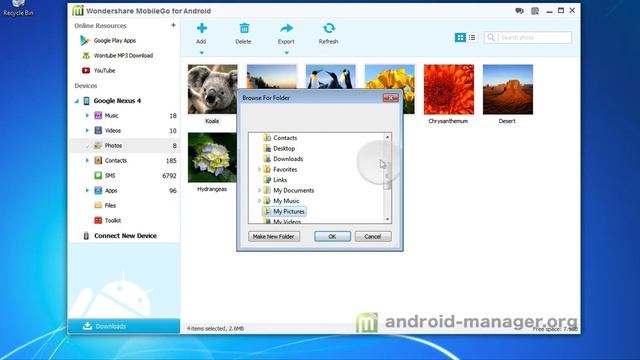Open the Add dropdown arrow
This screenshot has width=640, height=360.
pos(202,53)
